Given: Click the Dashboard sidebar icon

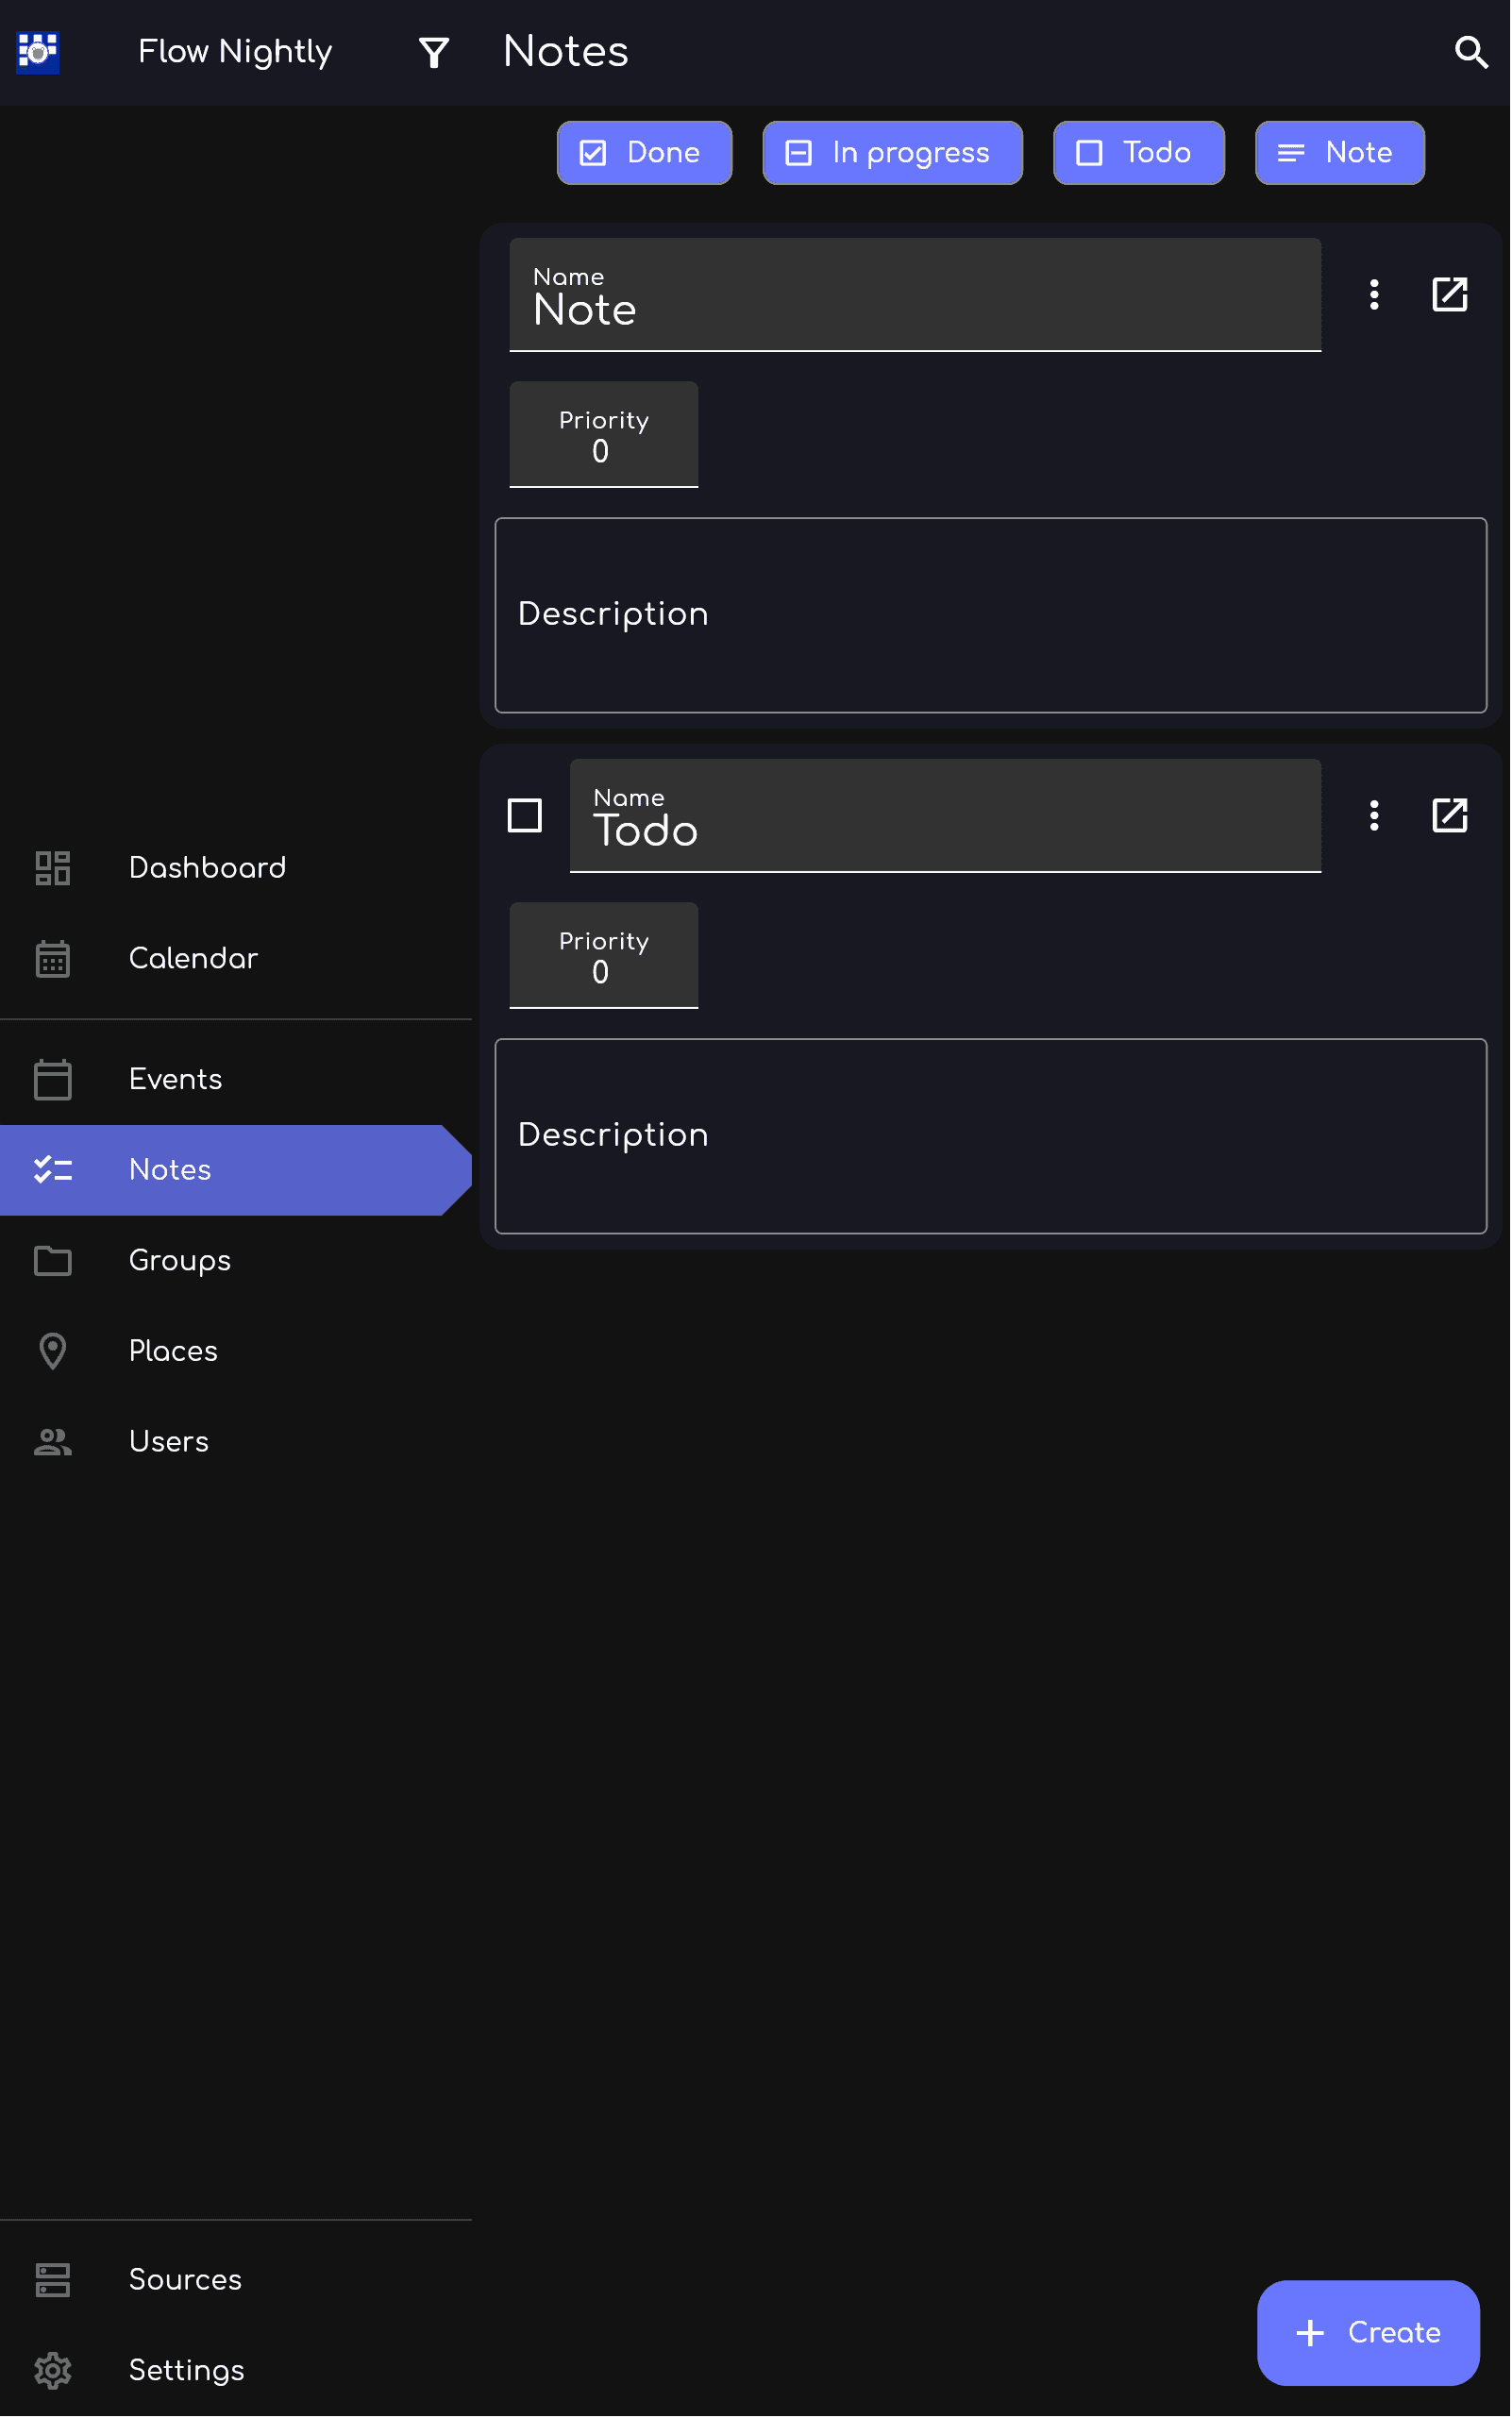Looking at the screenshot, I should (x=53, y=868).
